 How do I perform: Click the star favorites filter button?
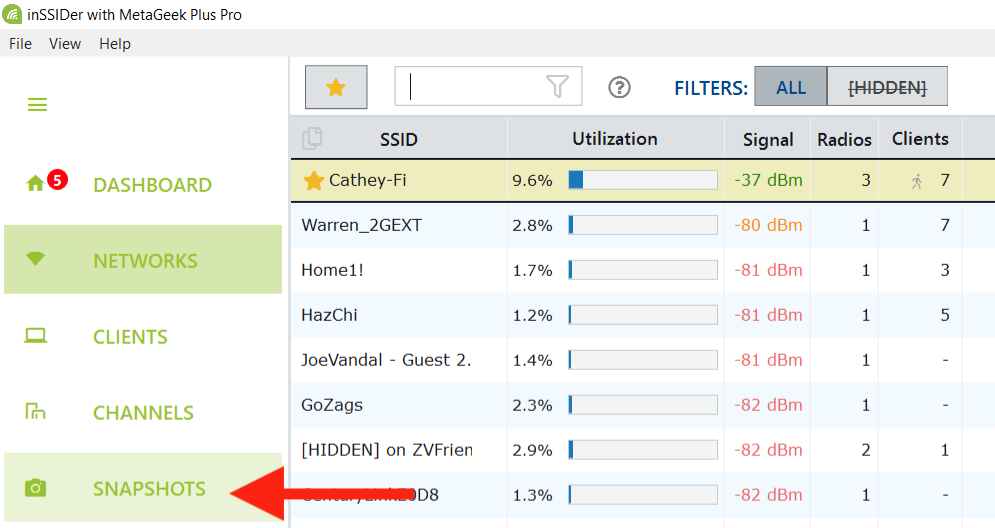(x=336, y=87)
